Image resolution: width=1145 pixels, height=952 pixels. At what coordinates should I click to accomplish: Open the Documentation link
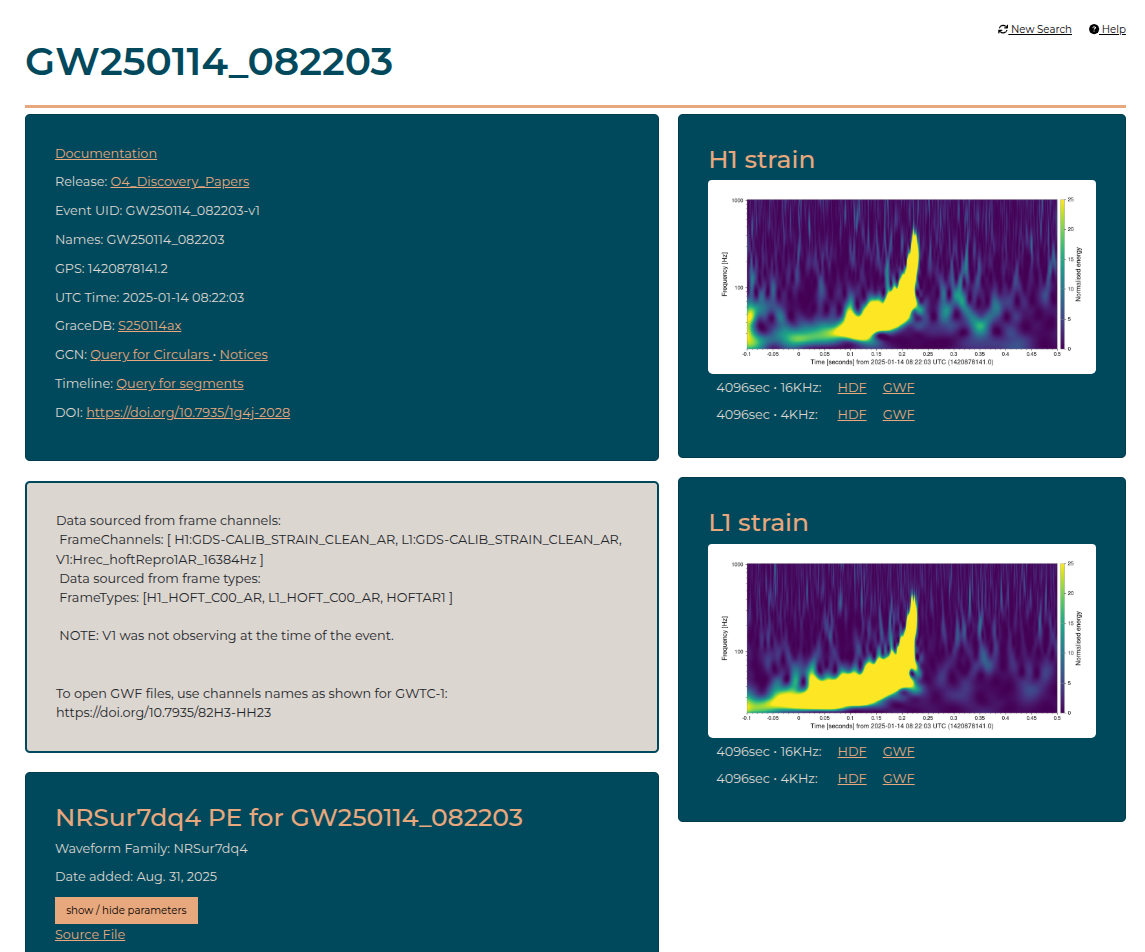point(106,153)
